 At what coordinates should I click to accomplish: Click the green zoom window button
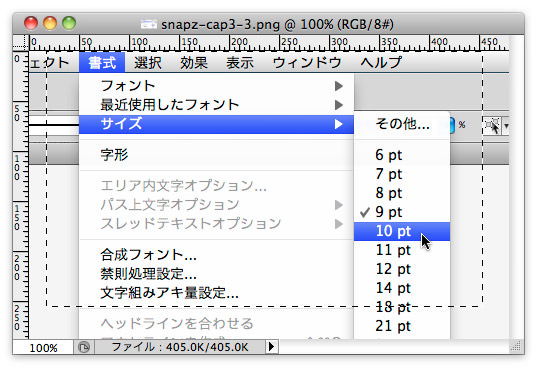pos(69,24)
